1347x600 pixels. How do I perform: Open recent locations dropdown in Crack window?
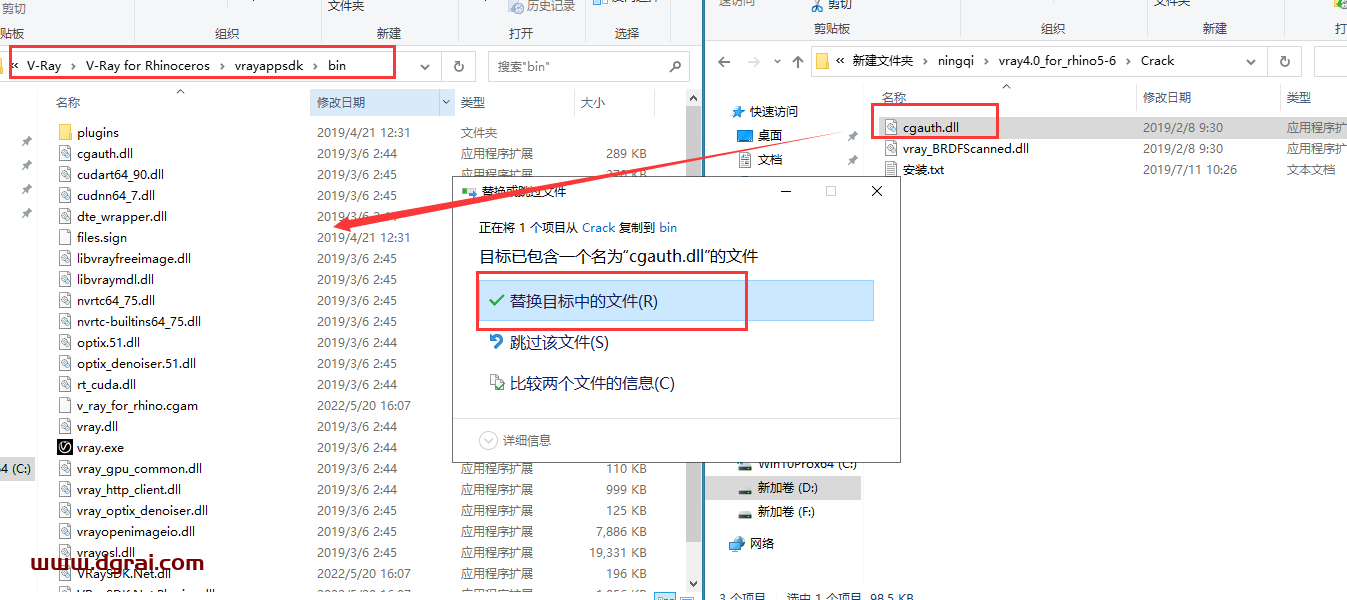tap(775, 61)
